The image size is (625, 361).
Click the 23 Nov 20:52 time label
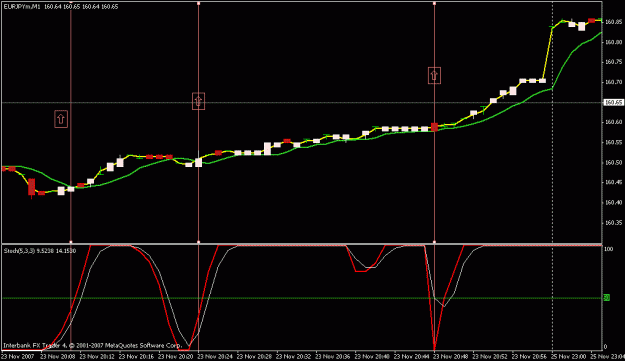[x=490, y=356]
